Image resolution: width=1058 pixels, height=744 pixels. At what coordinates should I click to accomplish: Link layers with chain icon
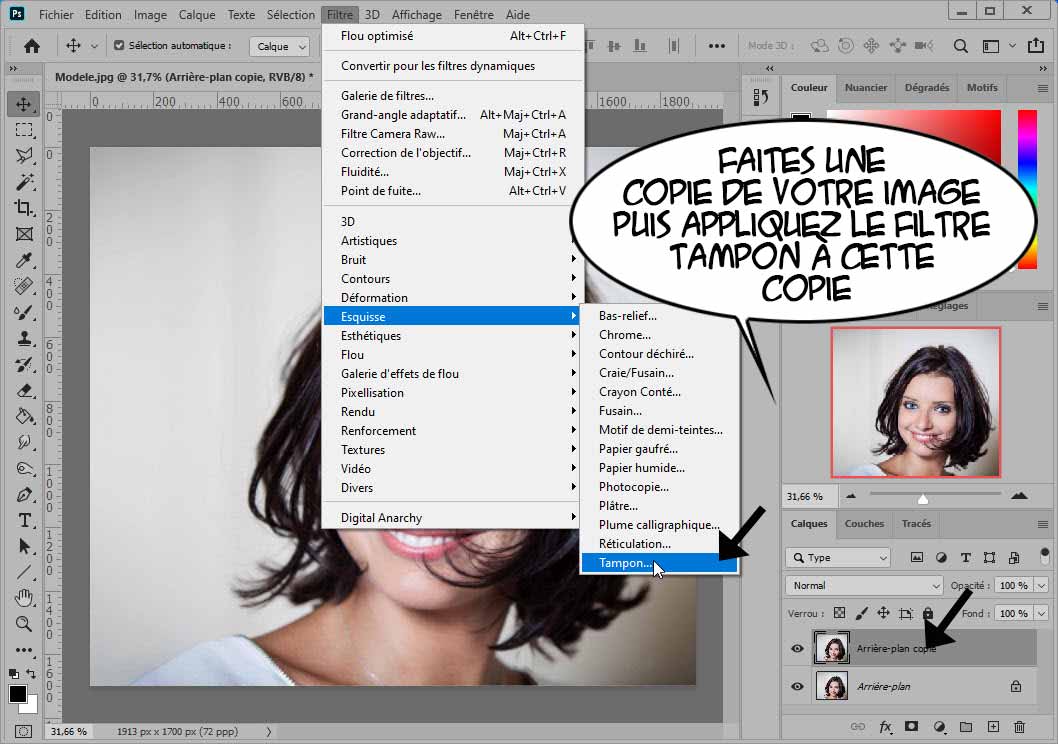(x=858, y=726)
